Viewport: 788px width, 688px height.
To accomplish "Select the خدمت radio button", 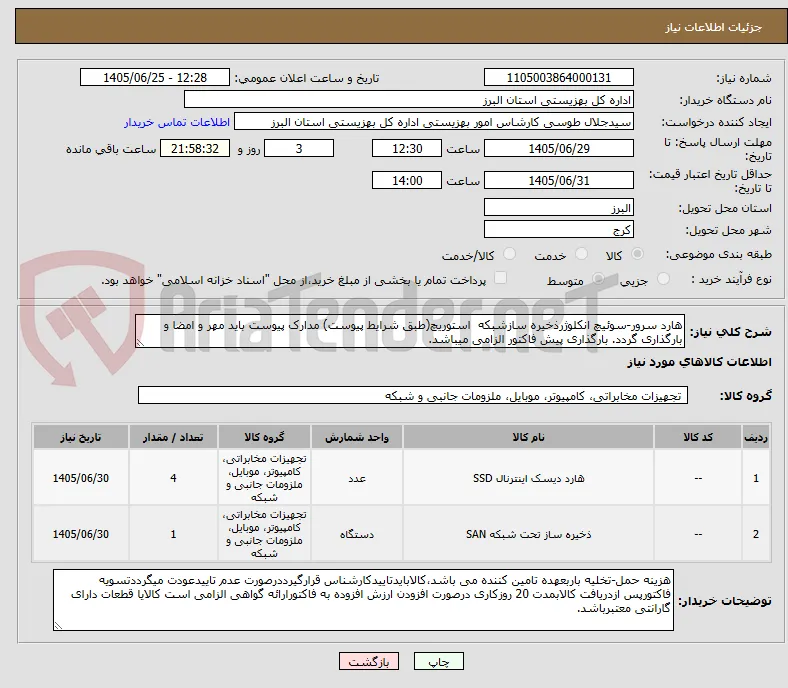I will coord(581,254).
